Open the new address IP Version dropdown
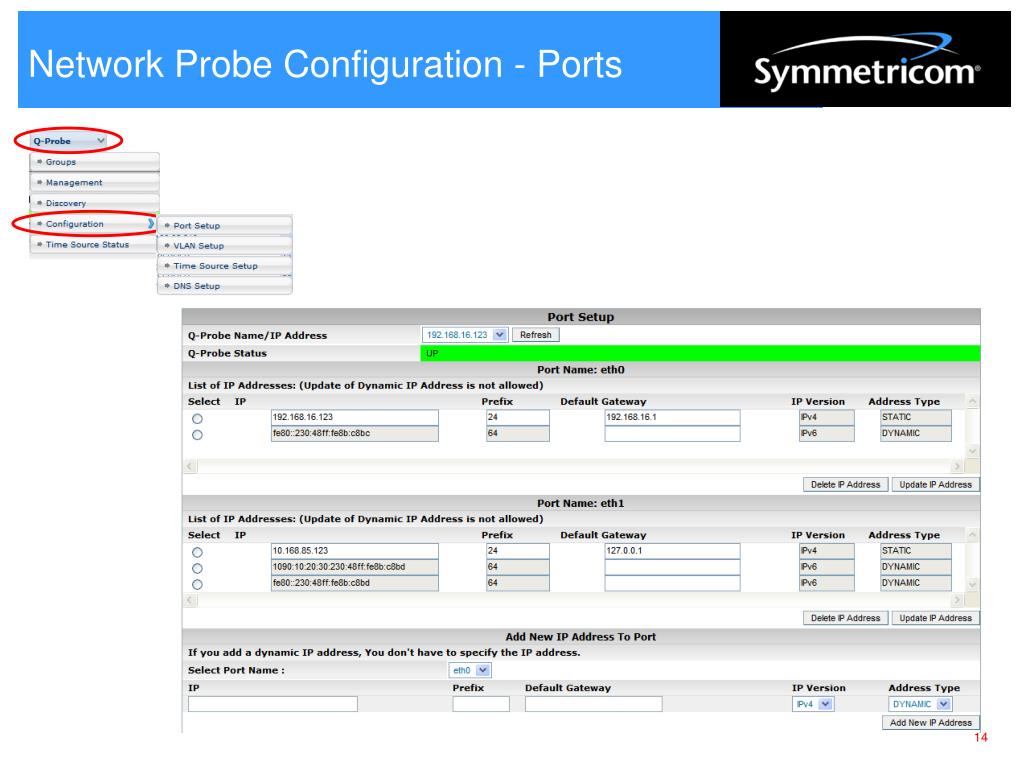The height and width of the screenshot is (768, 1024). (x=813, y=704)
